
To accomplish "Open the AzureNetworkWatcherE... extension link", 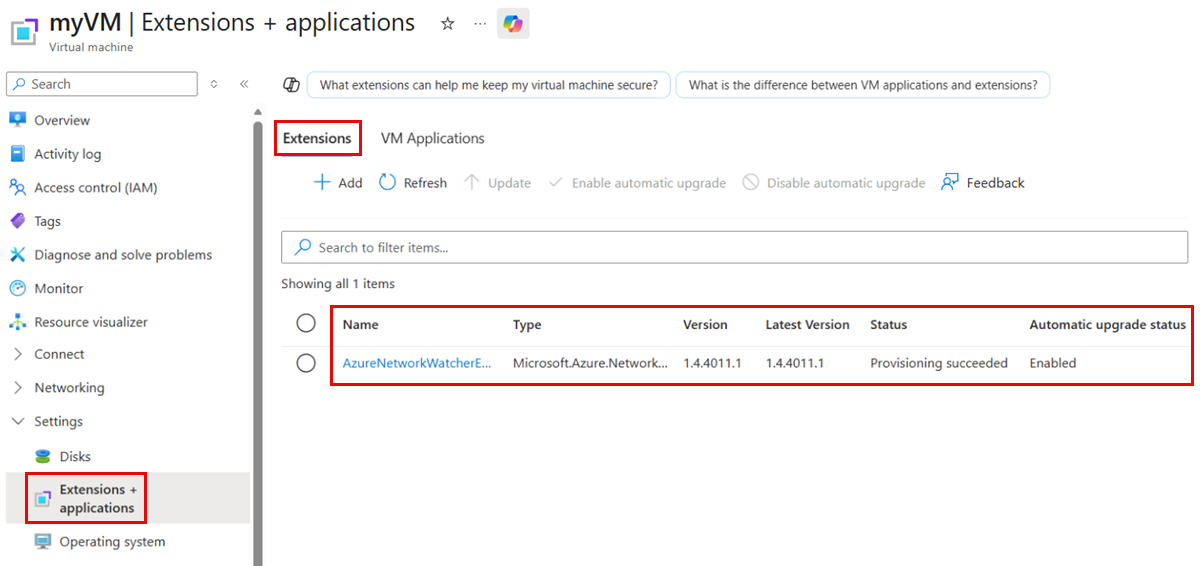I will pyautogui.click(x=417, y=363).
